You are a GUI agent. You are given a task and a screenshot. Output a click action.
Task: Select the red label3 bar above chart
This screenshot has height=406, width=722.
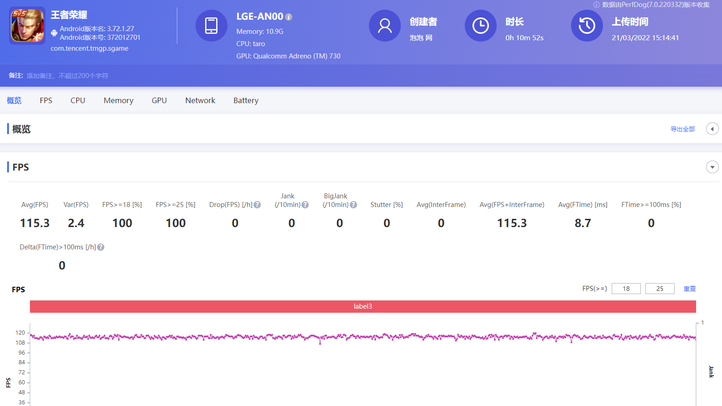[363, 306]
